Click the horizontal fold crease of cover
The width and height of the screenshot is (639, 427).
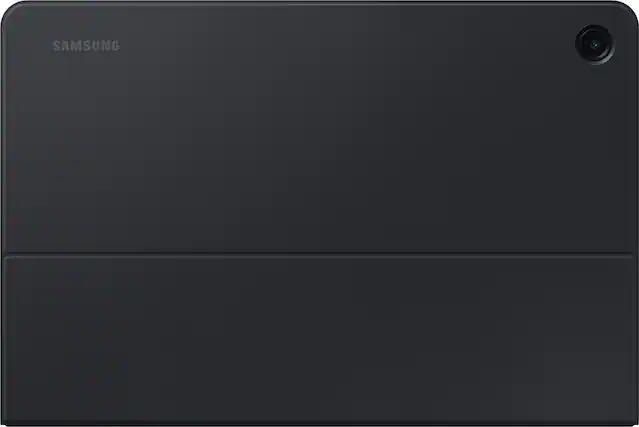pyautogui.click(x=318, y=255)
